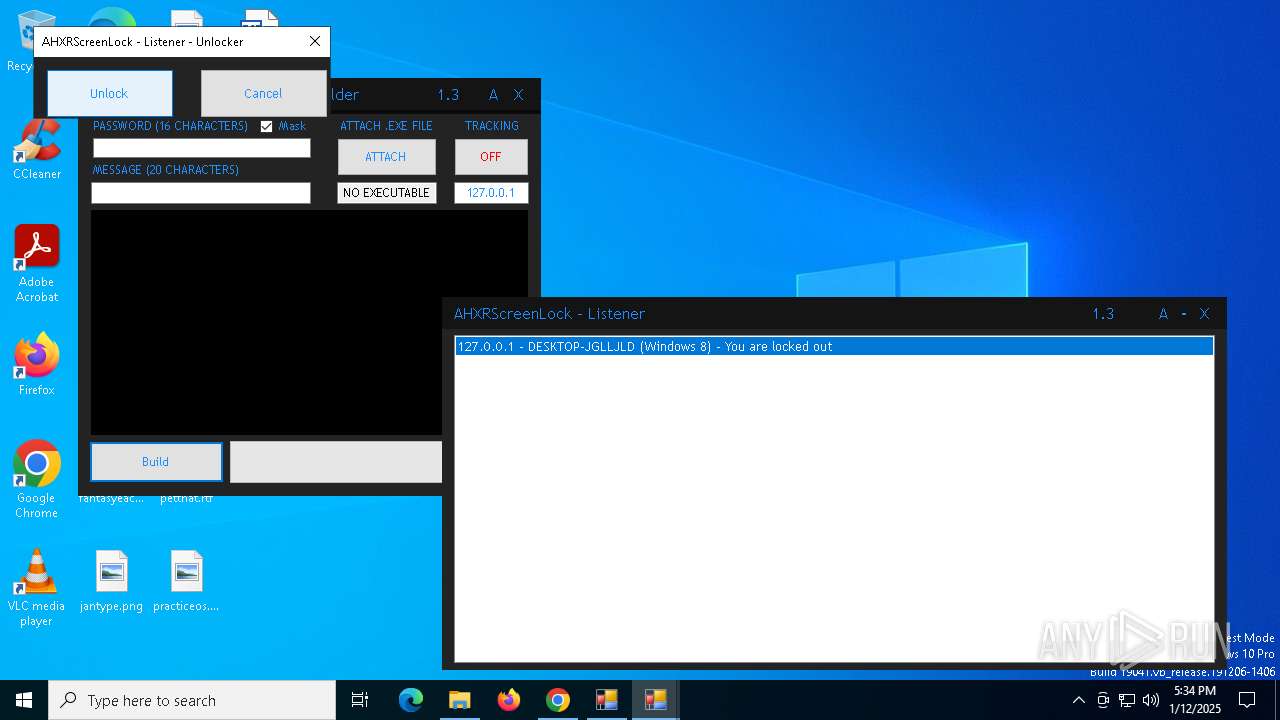The width and height of the screenshot is (1280, 720).
Task: Close the AHXRScreenLock Unlocker dialog
Action: tap(315, 41)
